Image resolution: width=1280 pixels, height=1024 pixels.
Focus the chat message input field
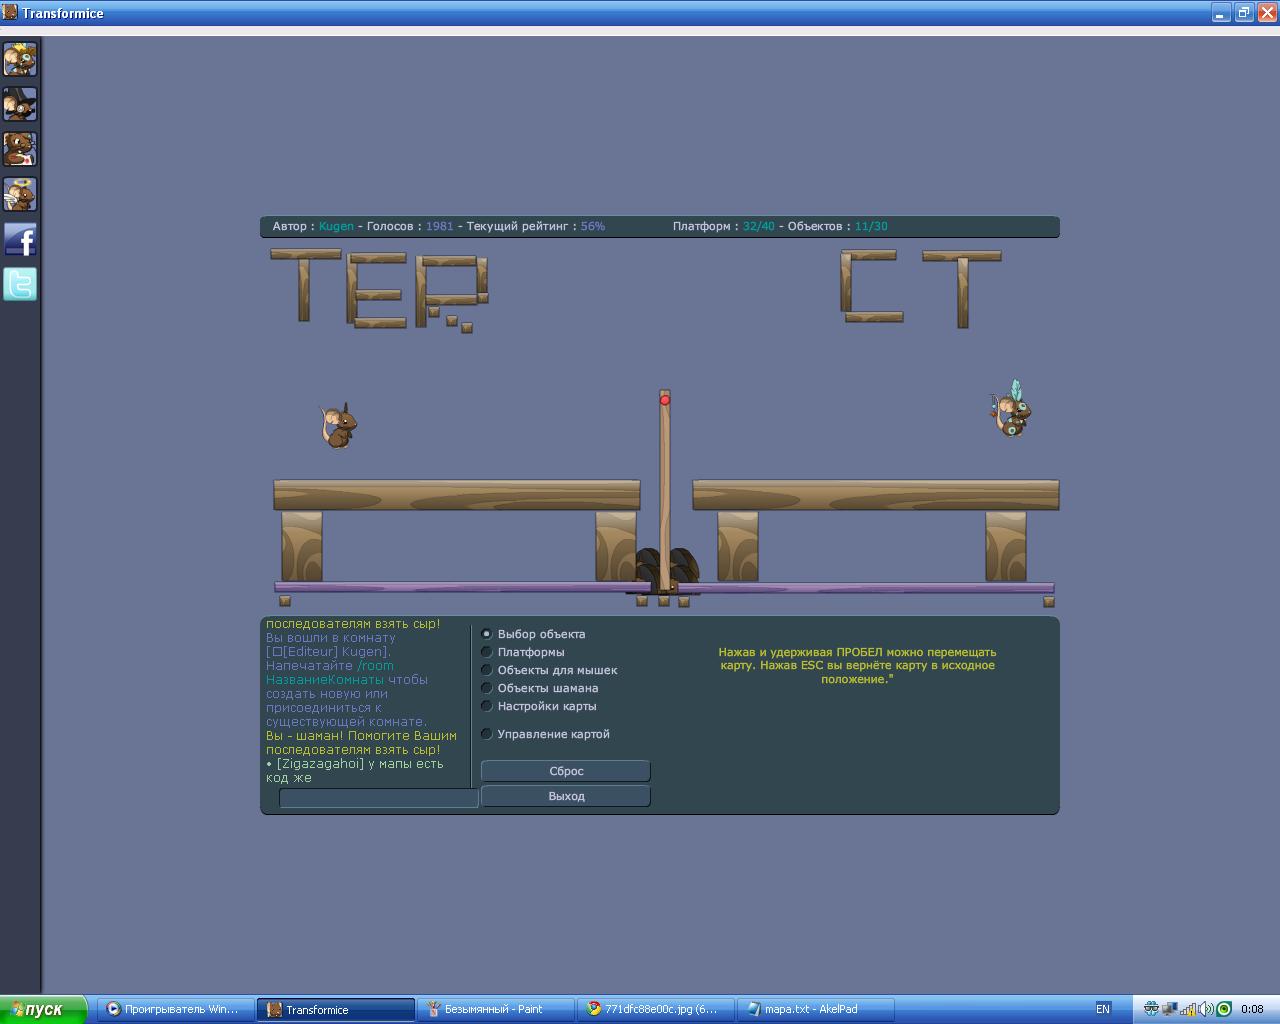[x=378, y=798]
